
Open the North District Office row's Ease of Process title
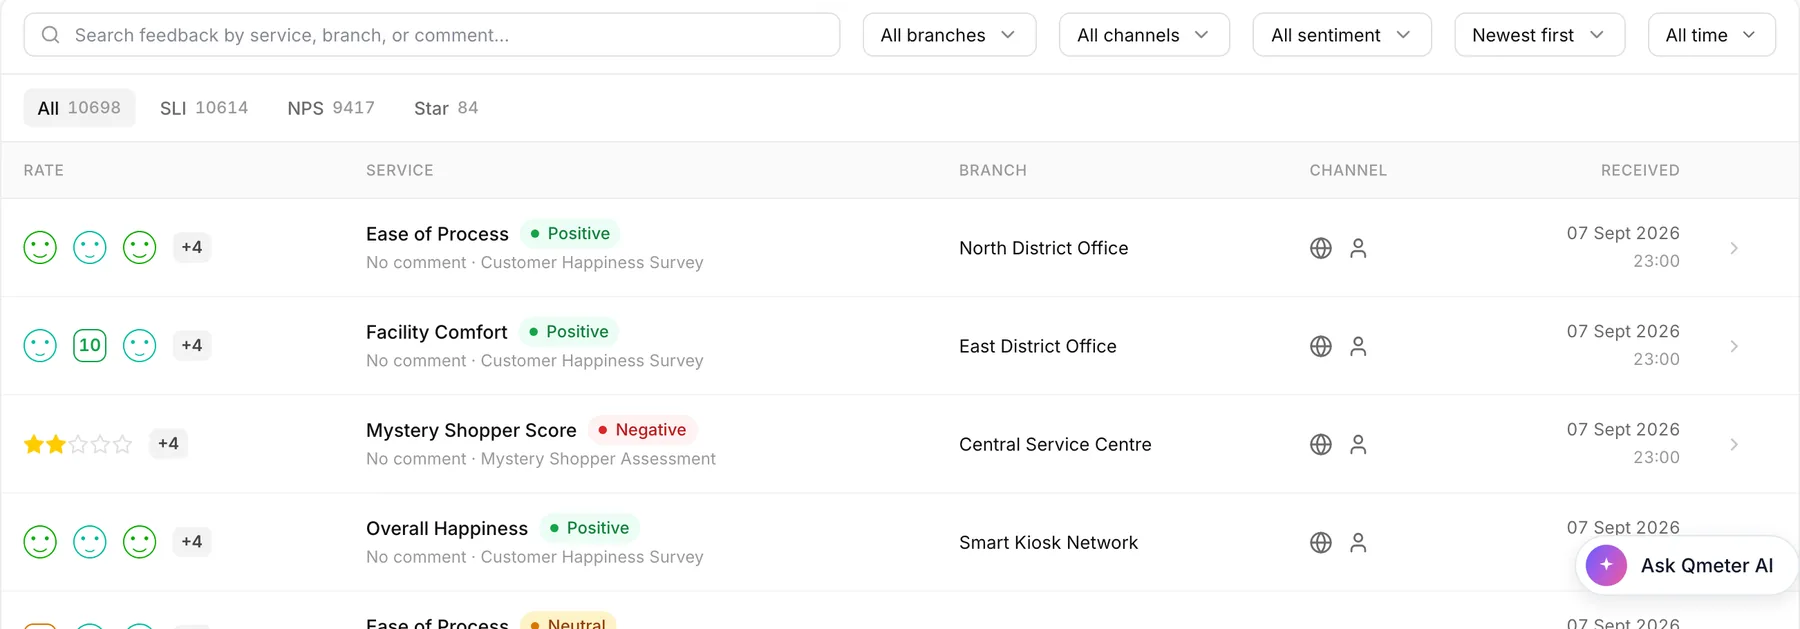(437, 234)
